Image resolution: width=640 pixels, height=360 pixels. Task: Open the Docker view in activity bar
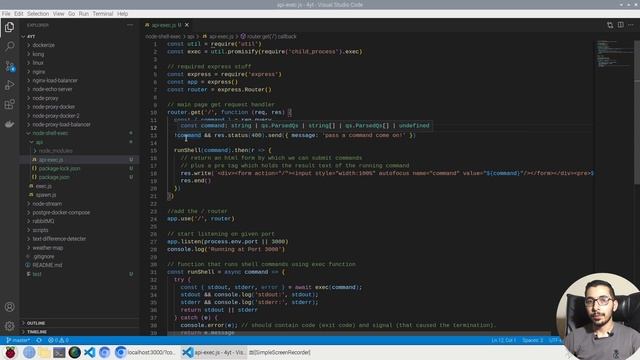[9, 124]
